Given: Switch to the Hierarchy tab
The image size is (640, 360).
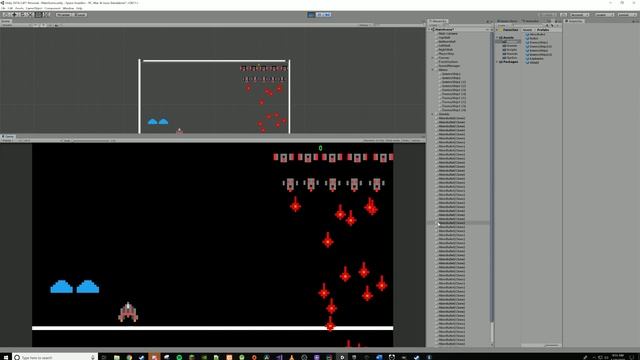Looking at the screenshot, I should (x=438, y=21).
